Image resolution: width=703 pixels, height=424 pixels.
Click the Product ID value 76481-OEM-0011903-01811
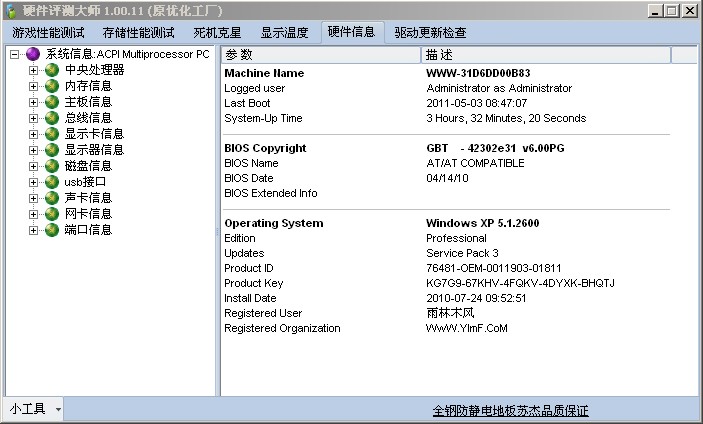(x=494, y=268)
